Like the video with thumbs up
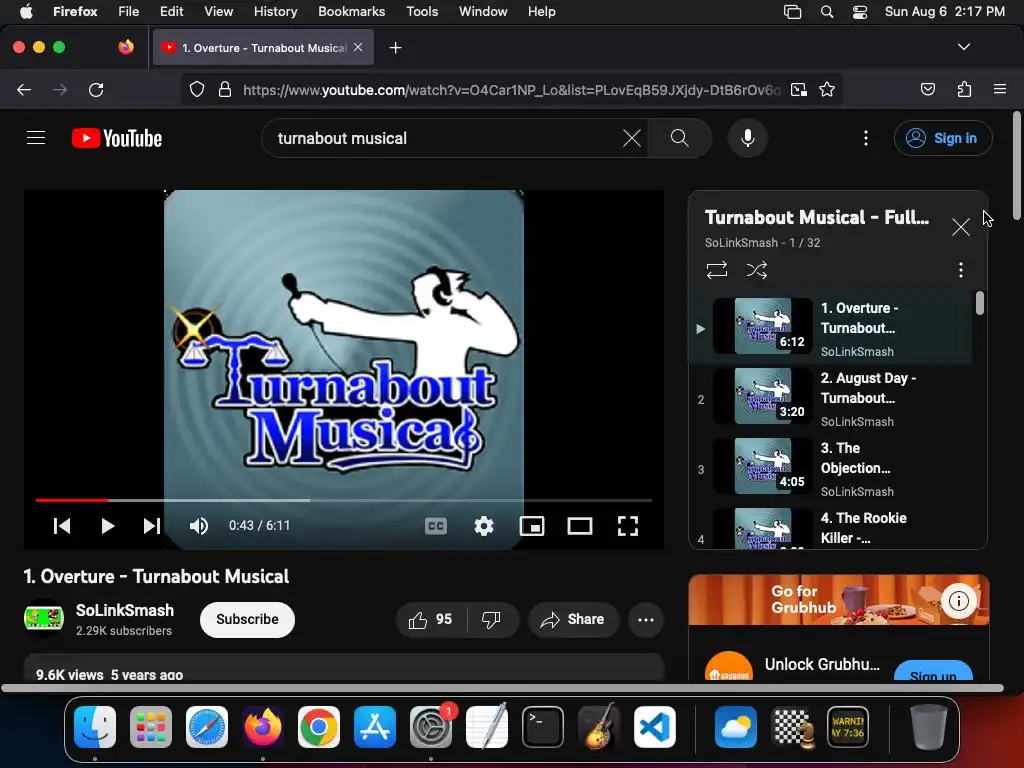 pos(431,619)
